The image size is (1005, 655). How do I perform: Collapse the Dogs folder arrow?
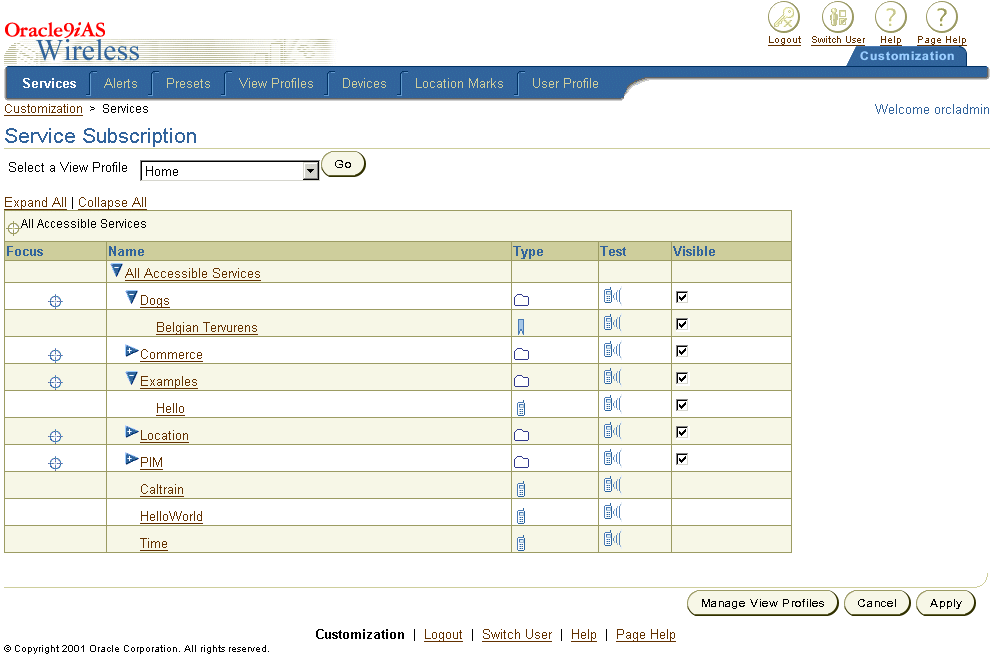pos(131,297)
